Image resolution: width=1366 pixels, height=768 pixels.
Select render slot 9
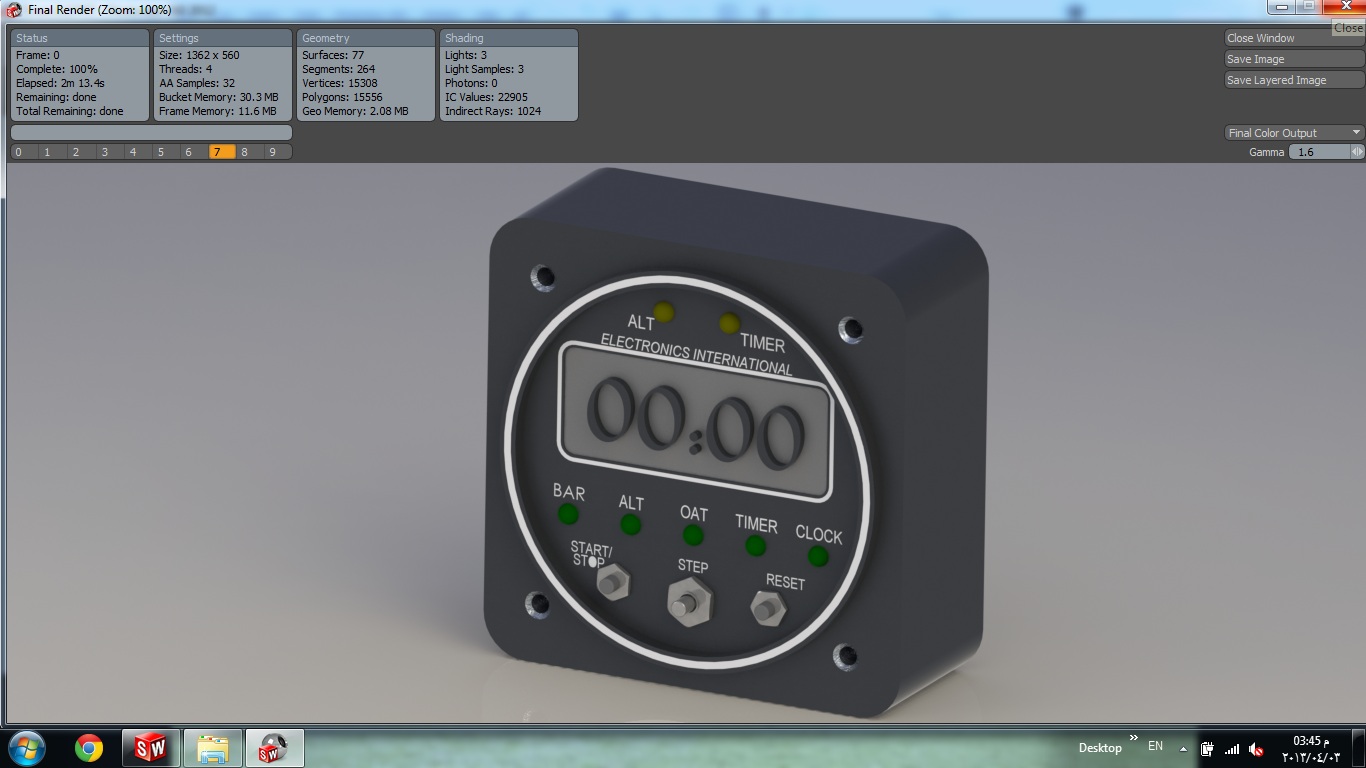(273, 152)
